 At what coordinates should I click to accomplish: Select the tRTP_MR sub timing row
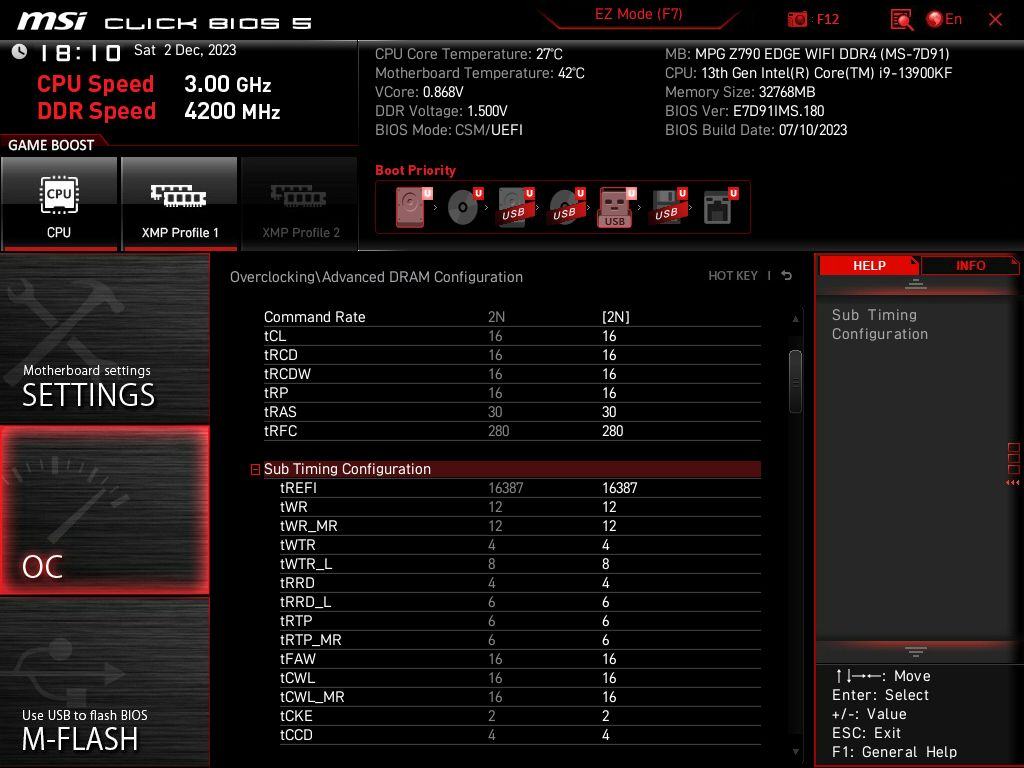(x=520, y=639)
